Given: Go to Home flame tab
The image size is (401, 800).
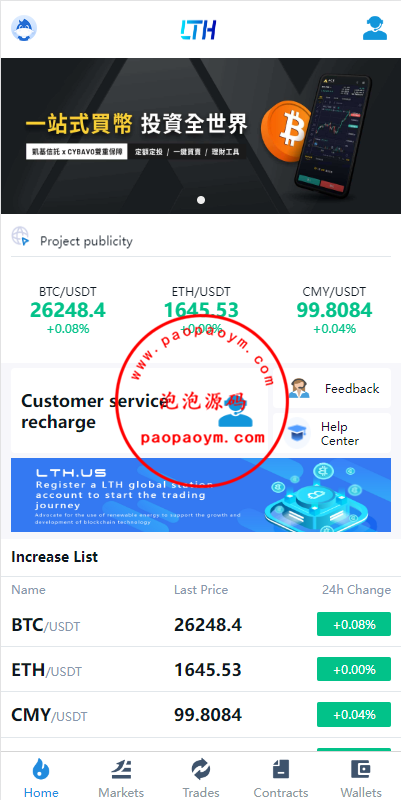Looking at the screenshot, I should [41, 778].
